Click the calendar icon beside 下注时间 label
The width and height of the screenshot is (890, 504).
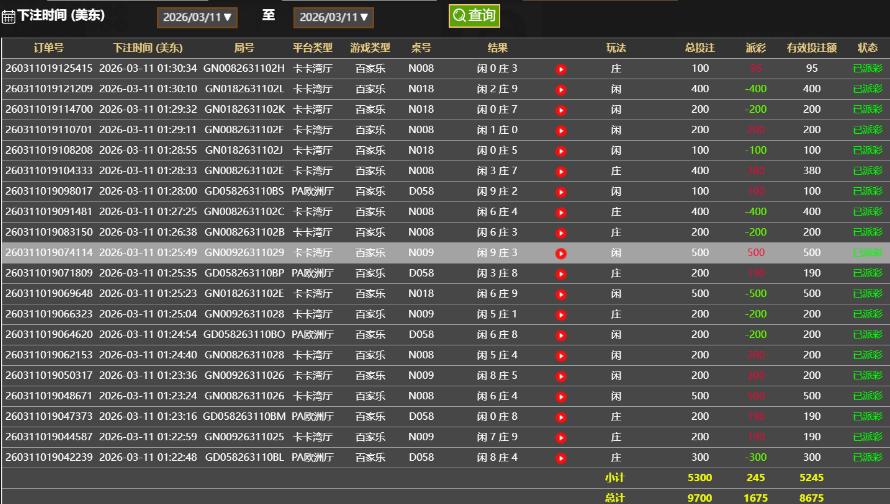(x=8, y=16)
